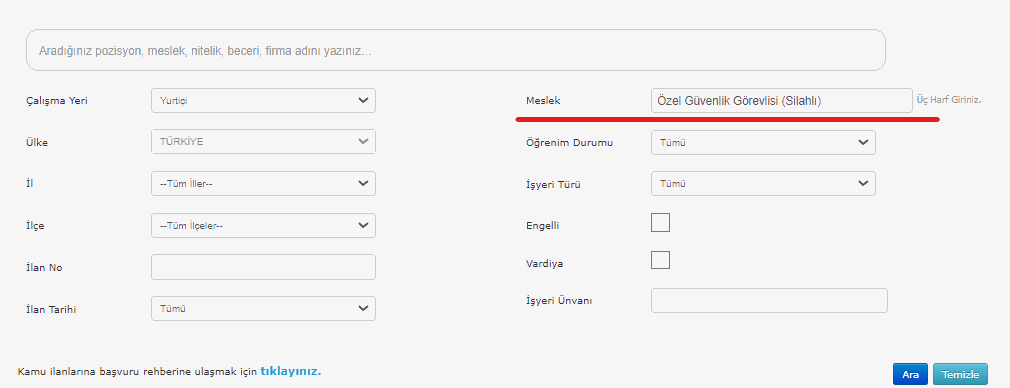
Task: Open the İlan Tarihi dropdown
Action: pos(263,309)
